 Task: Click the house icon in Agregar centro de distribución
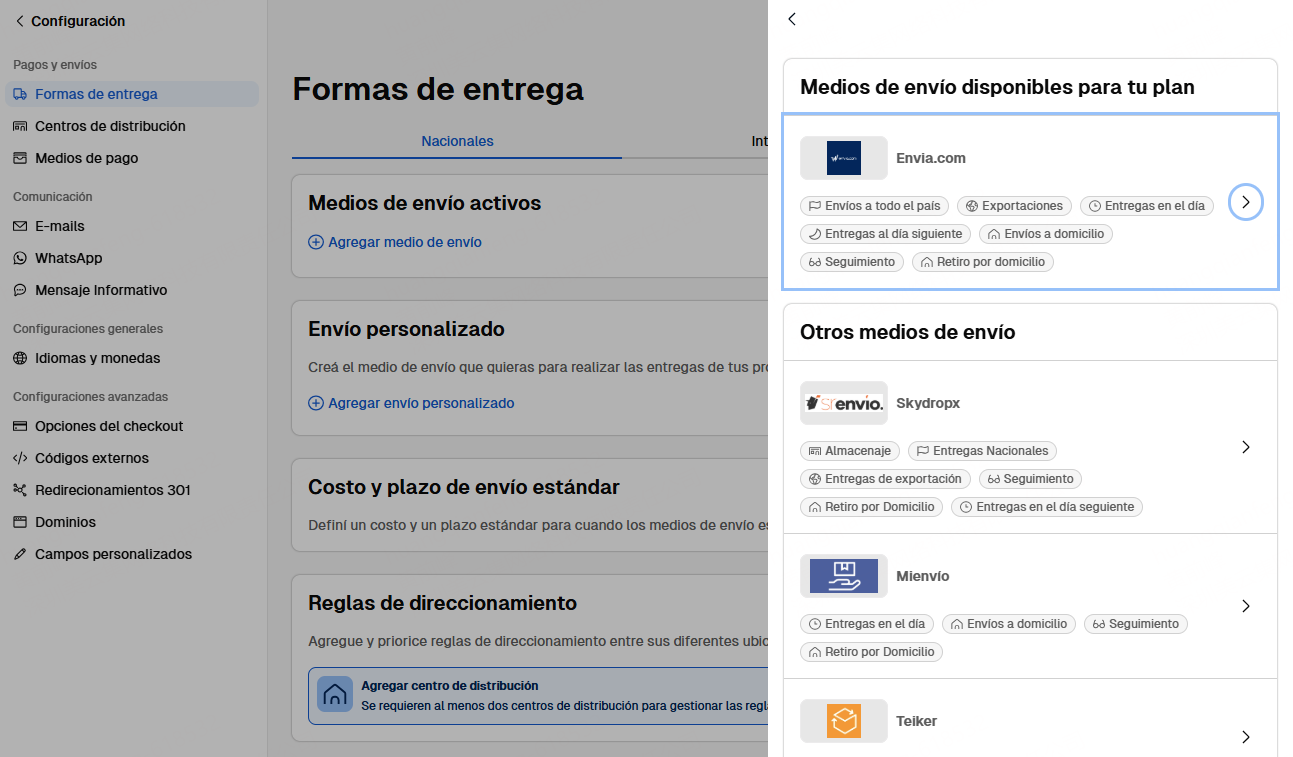(x=335, y=694)
